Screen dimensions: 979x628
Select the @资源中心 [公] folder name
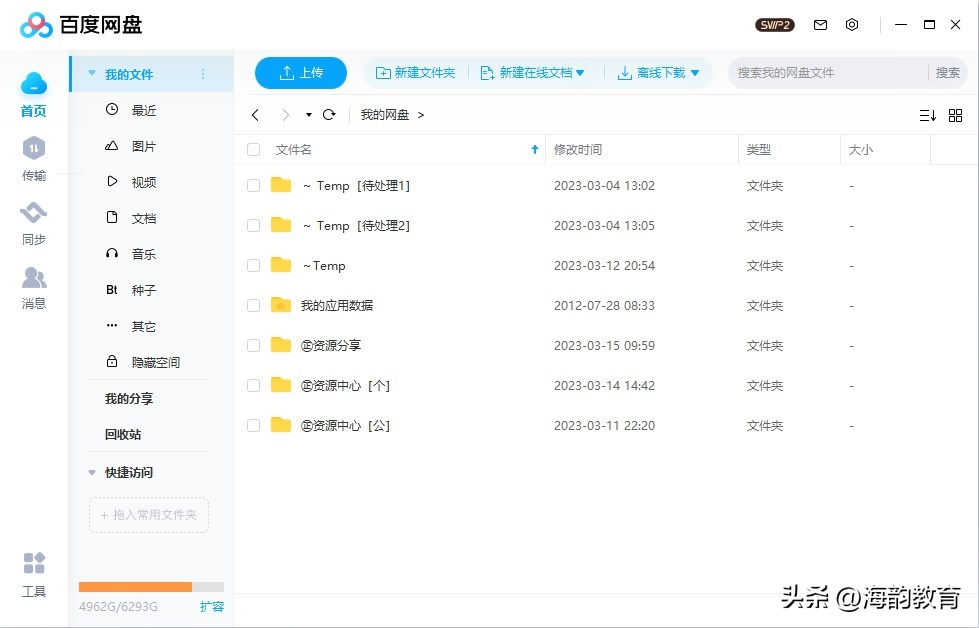(345, 426)
